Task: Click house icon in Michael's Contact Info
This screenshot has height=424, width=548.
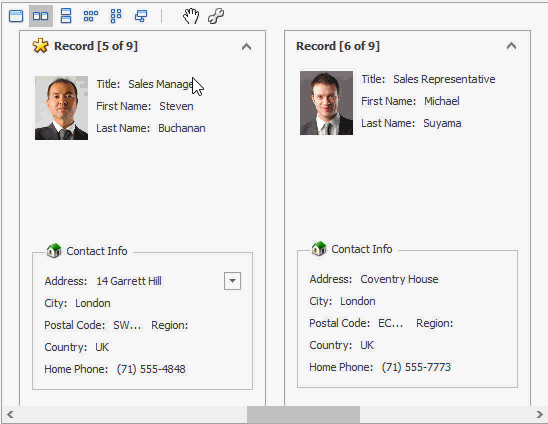Action: click(x=319, y=249)
